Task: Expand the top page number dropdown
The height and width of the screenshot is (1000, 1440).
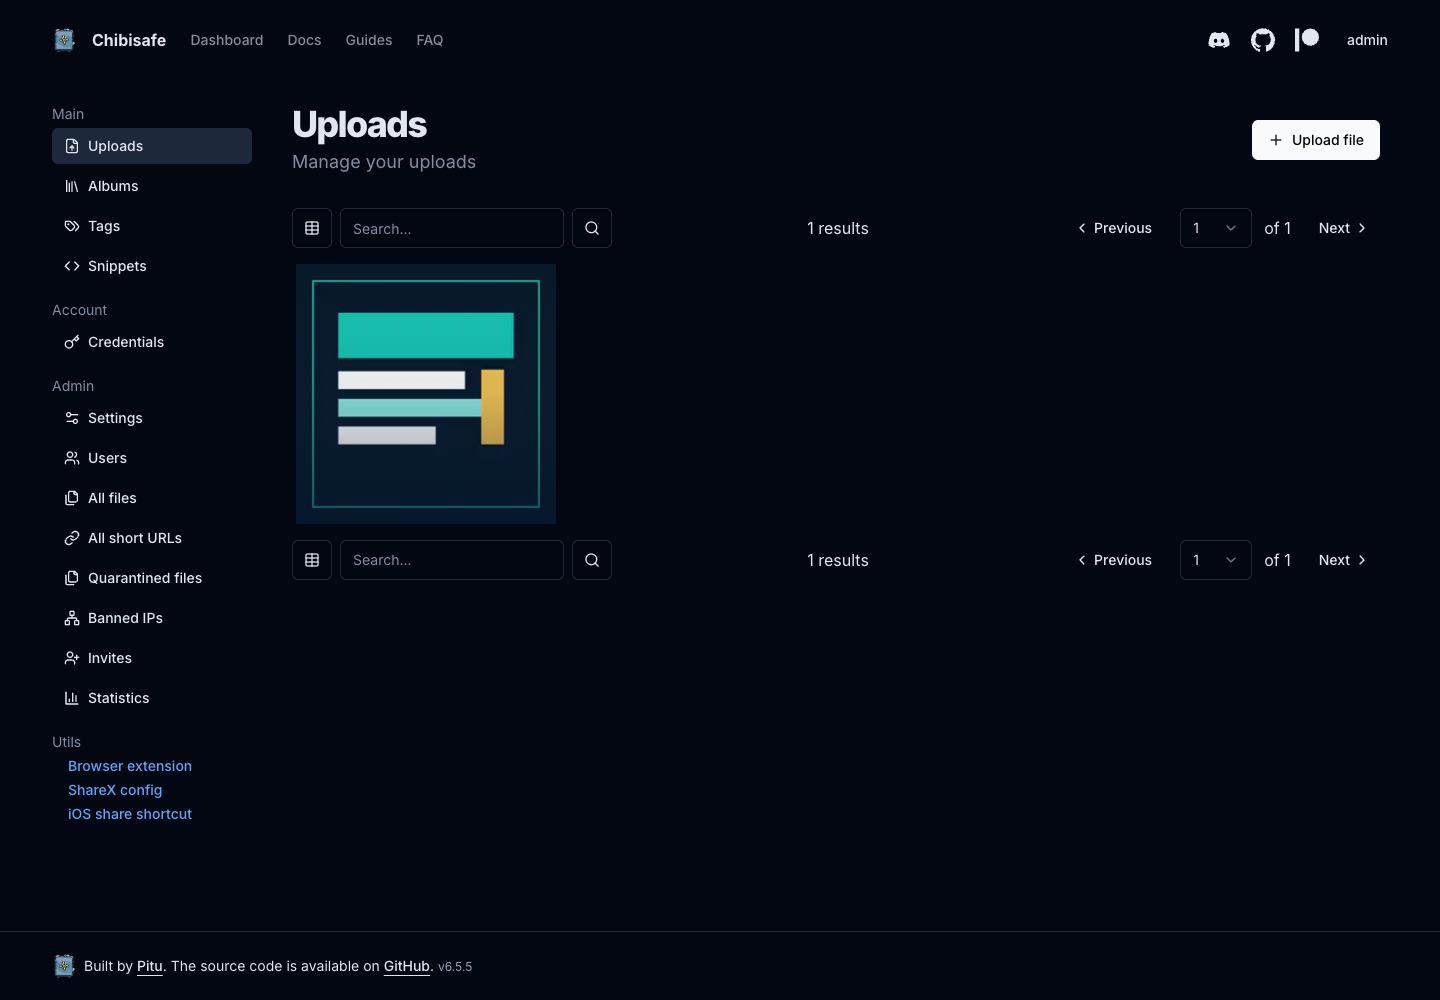Action: point(1216,228)
